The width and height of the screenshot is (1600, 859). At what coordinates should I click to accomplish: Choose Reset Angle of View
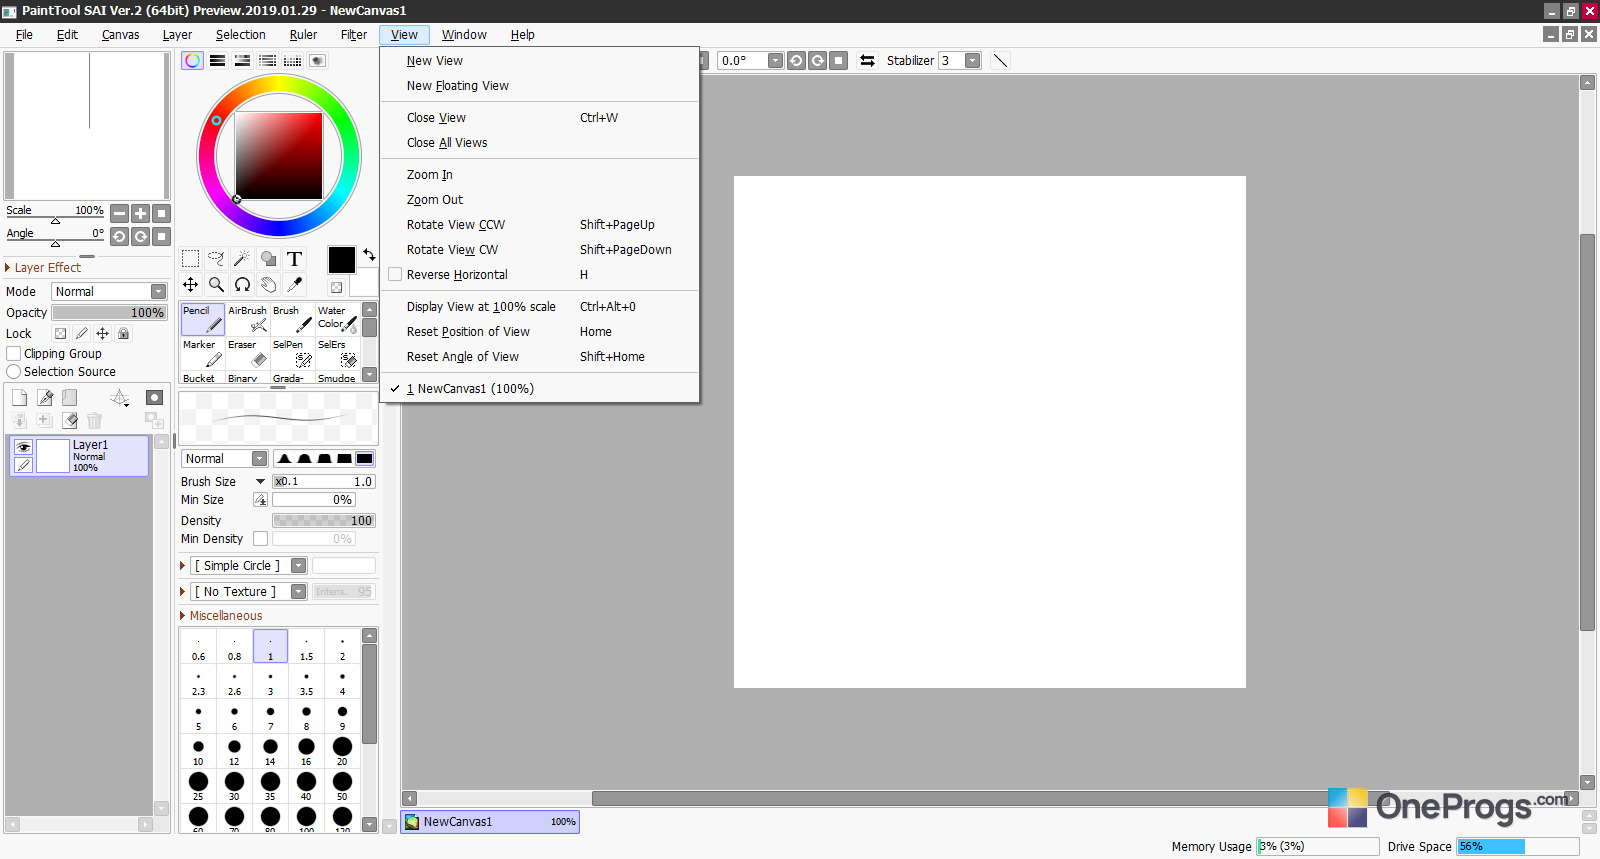[539, 357]
